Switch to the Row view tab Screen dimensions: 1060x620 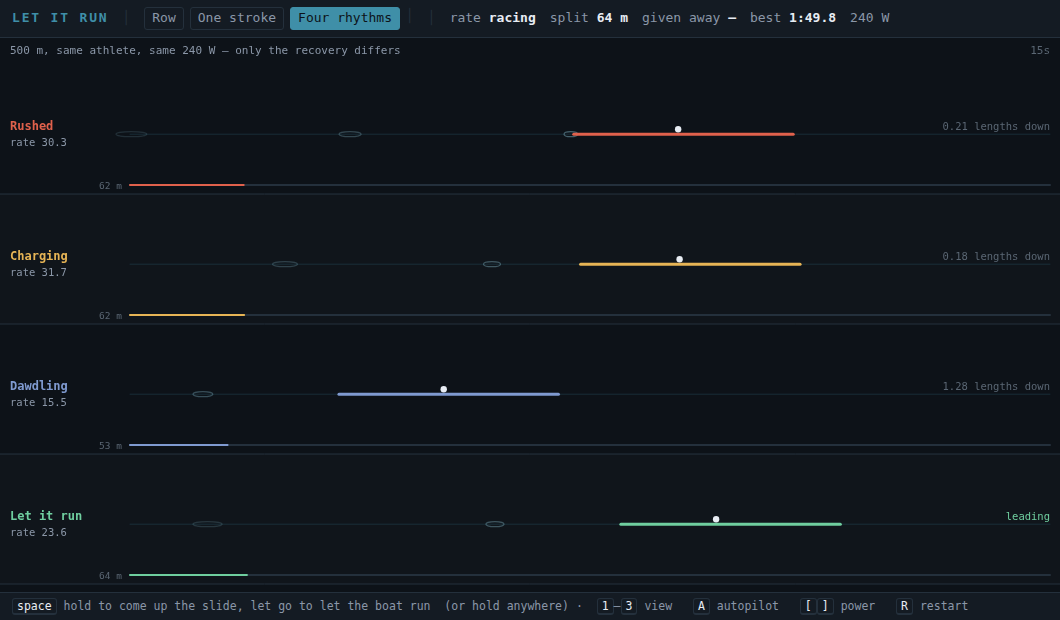pos(164,18)
